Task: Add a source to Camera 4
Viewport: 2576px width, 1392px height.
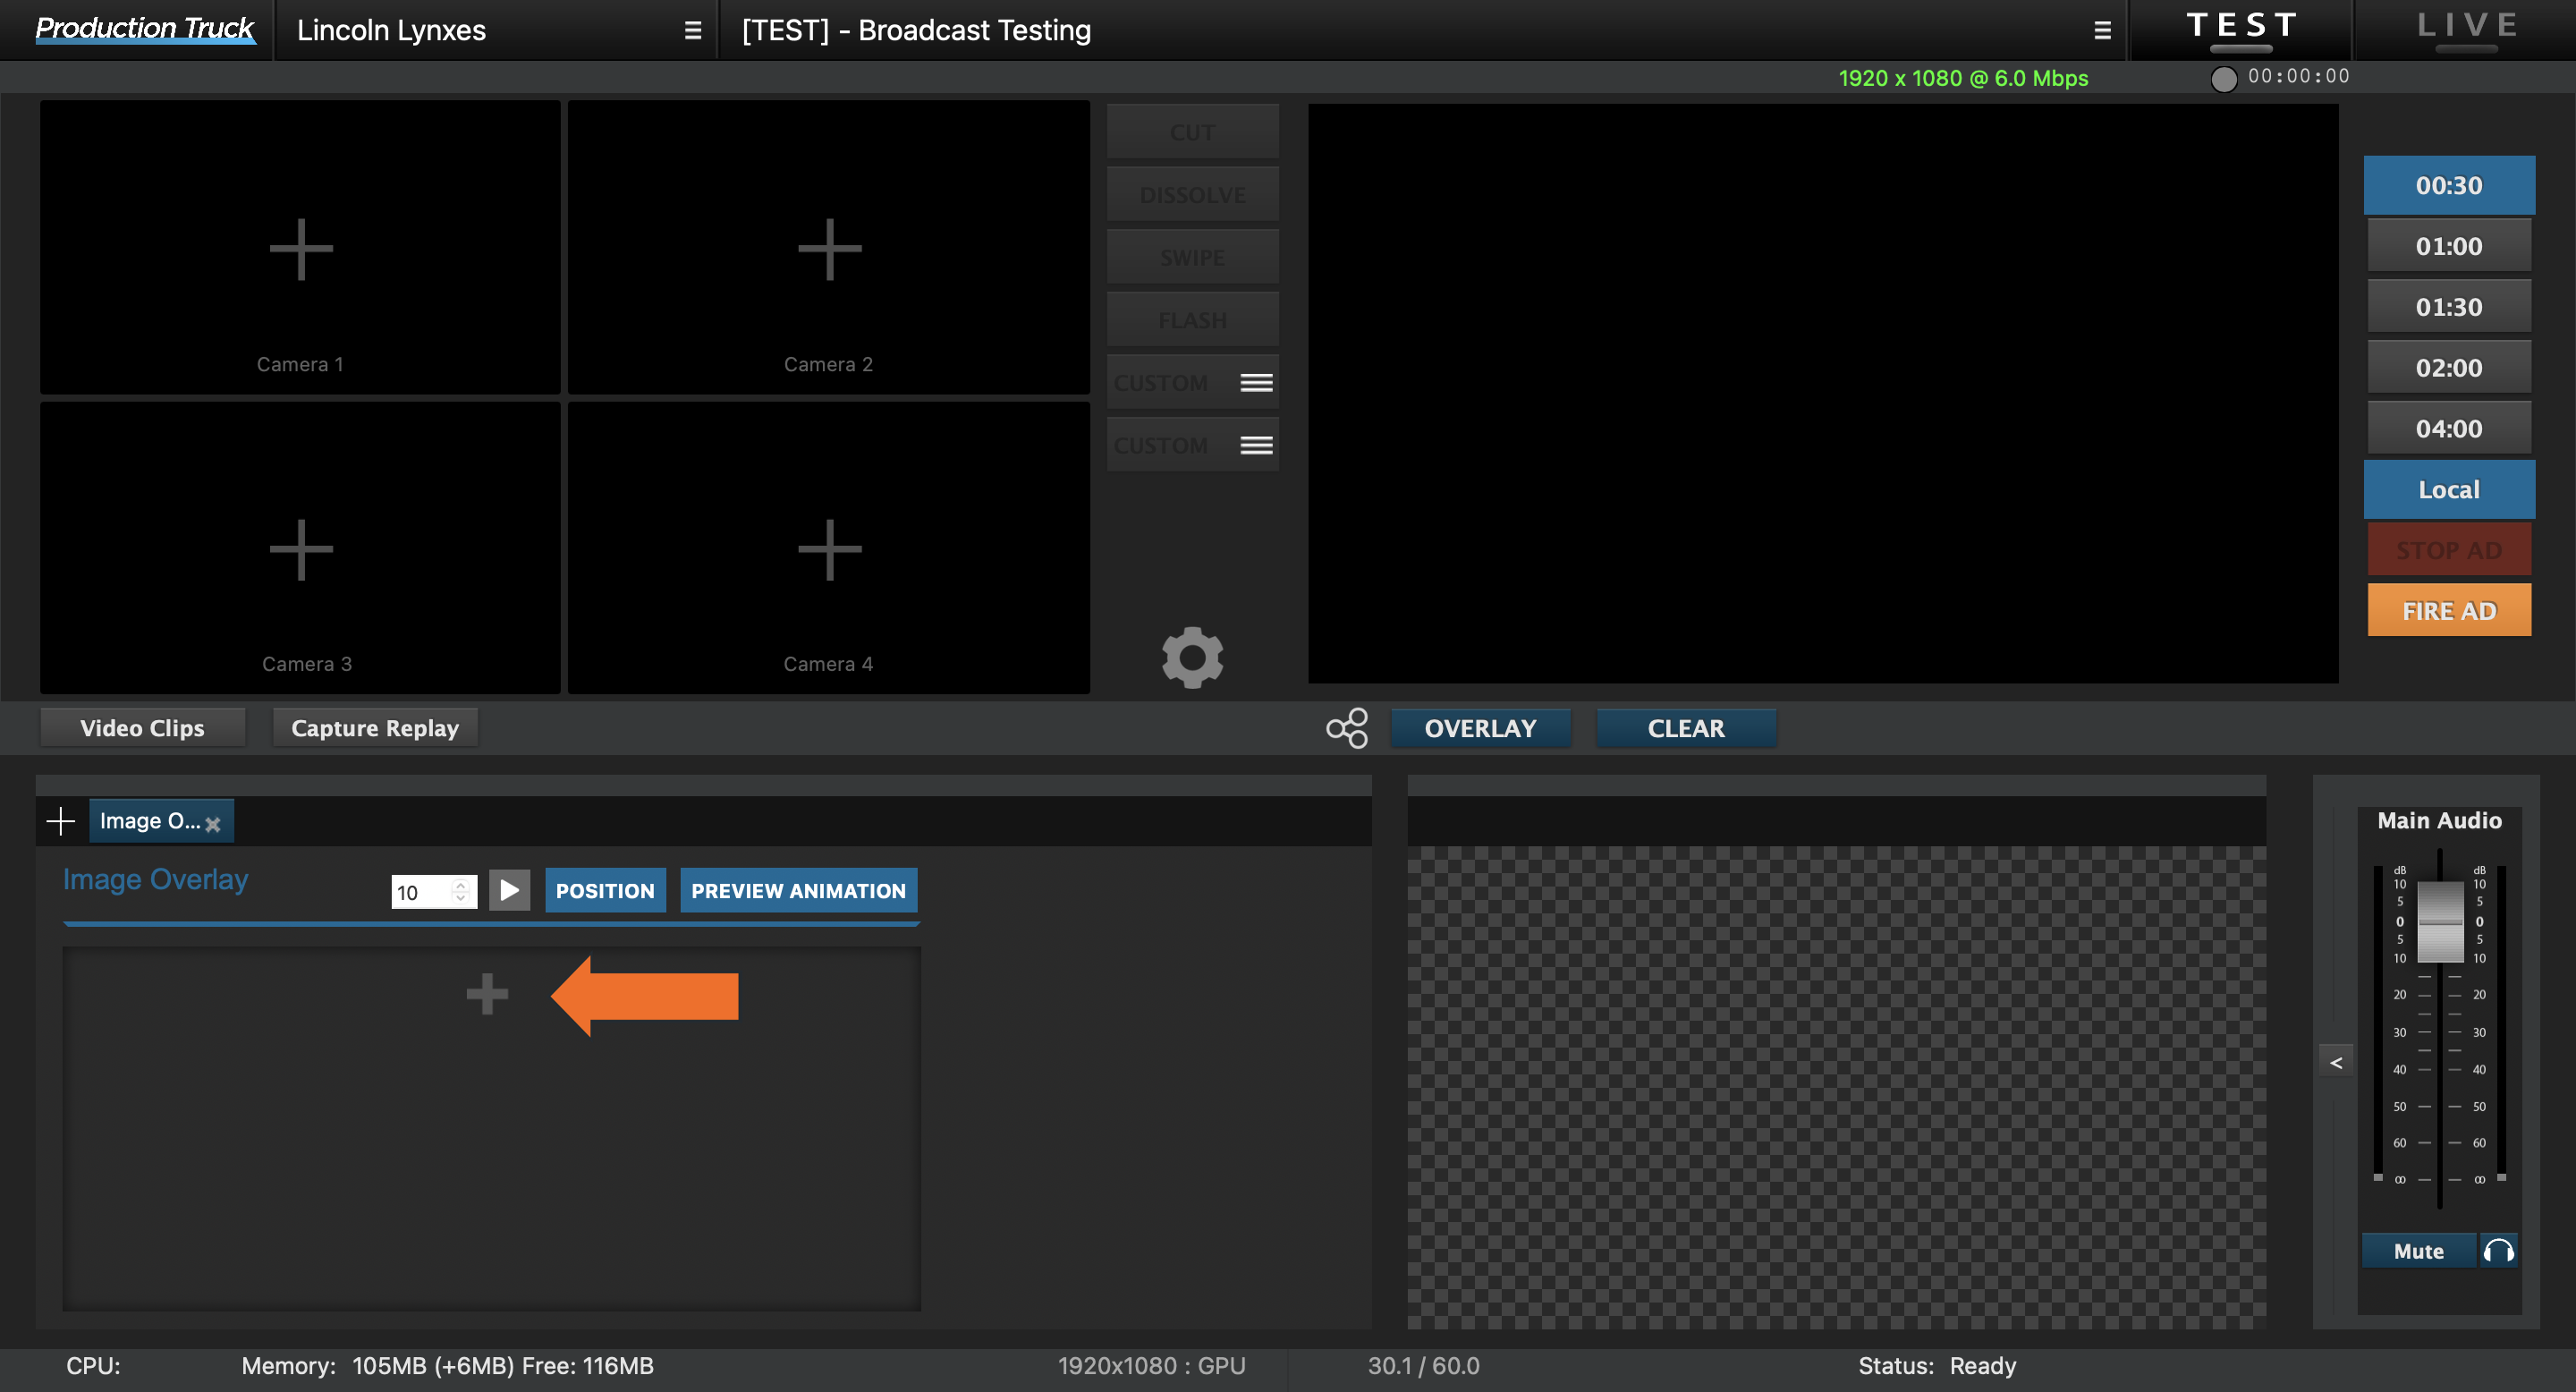Action: pos(829,549)
